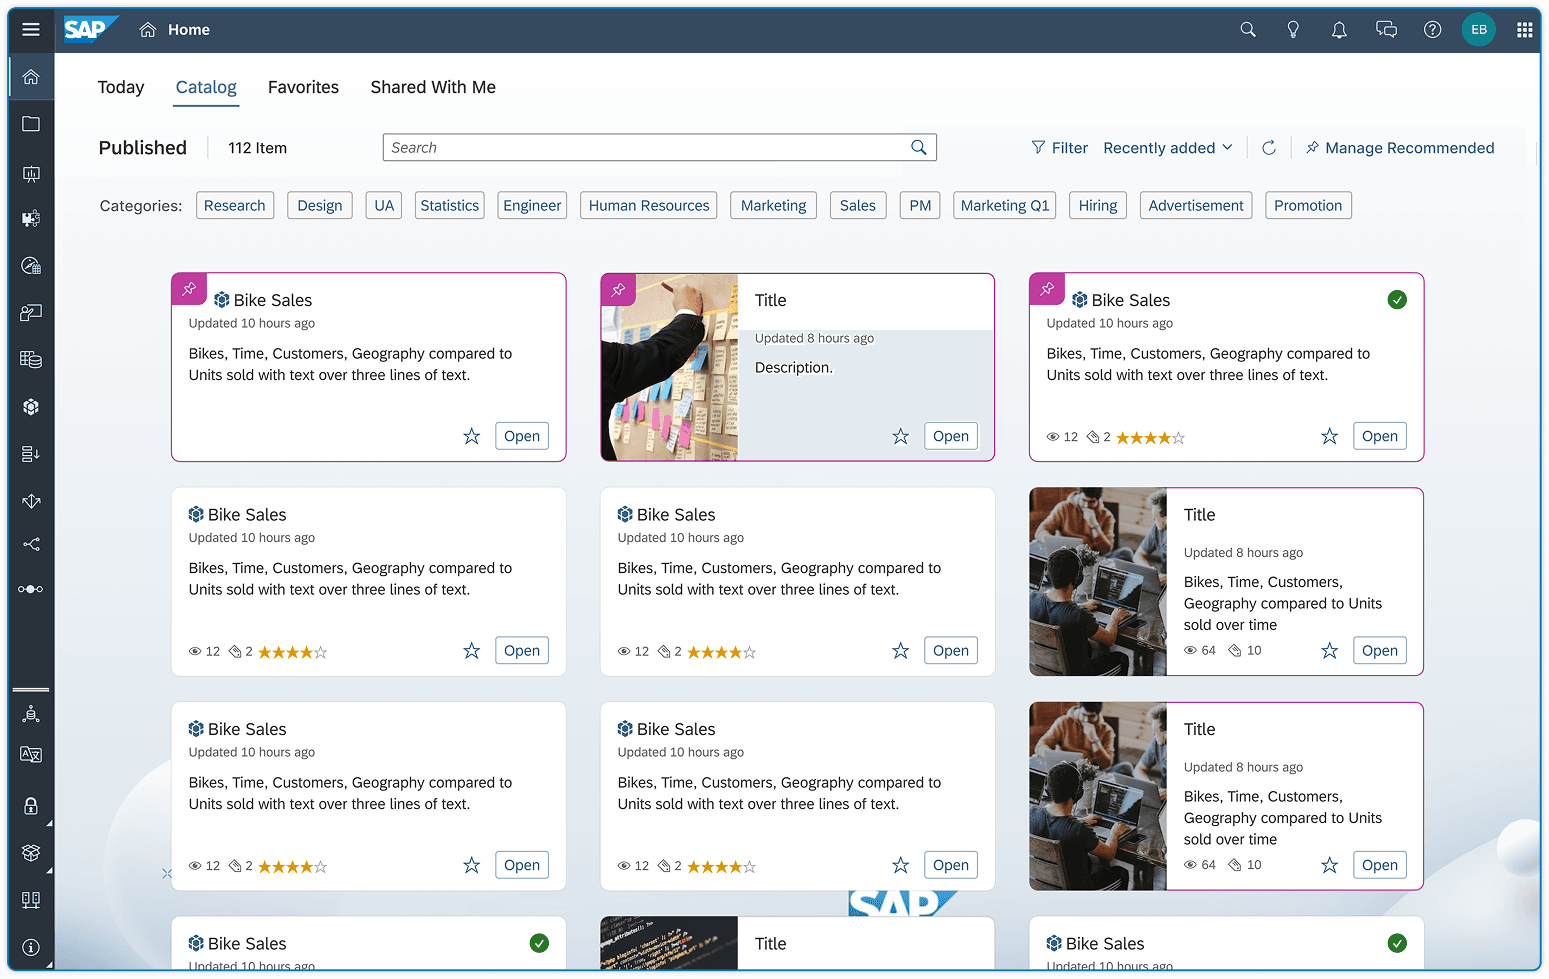Open the share-nodes Connections sidebar icon

click(x=31, y=545)
